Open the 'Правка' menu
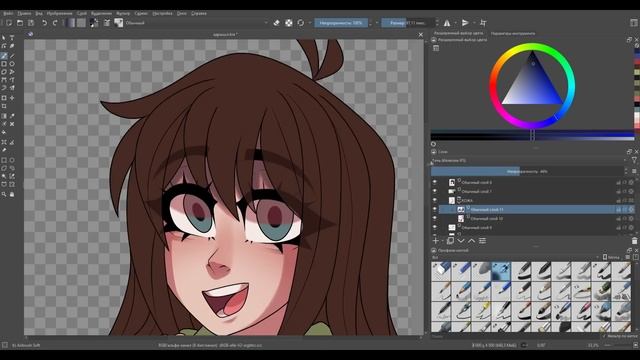 tap(24, 13)
